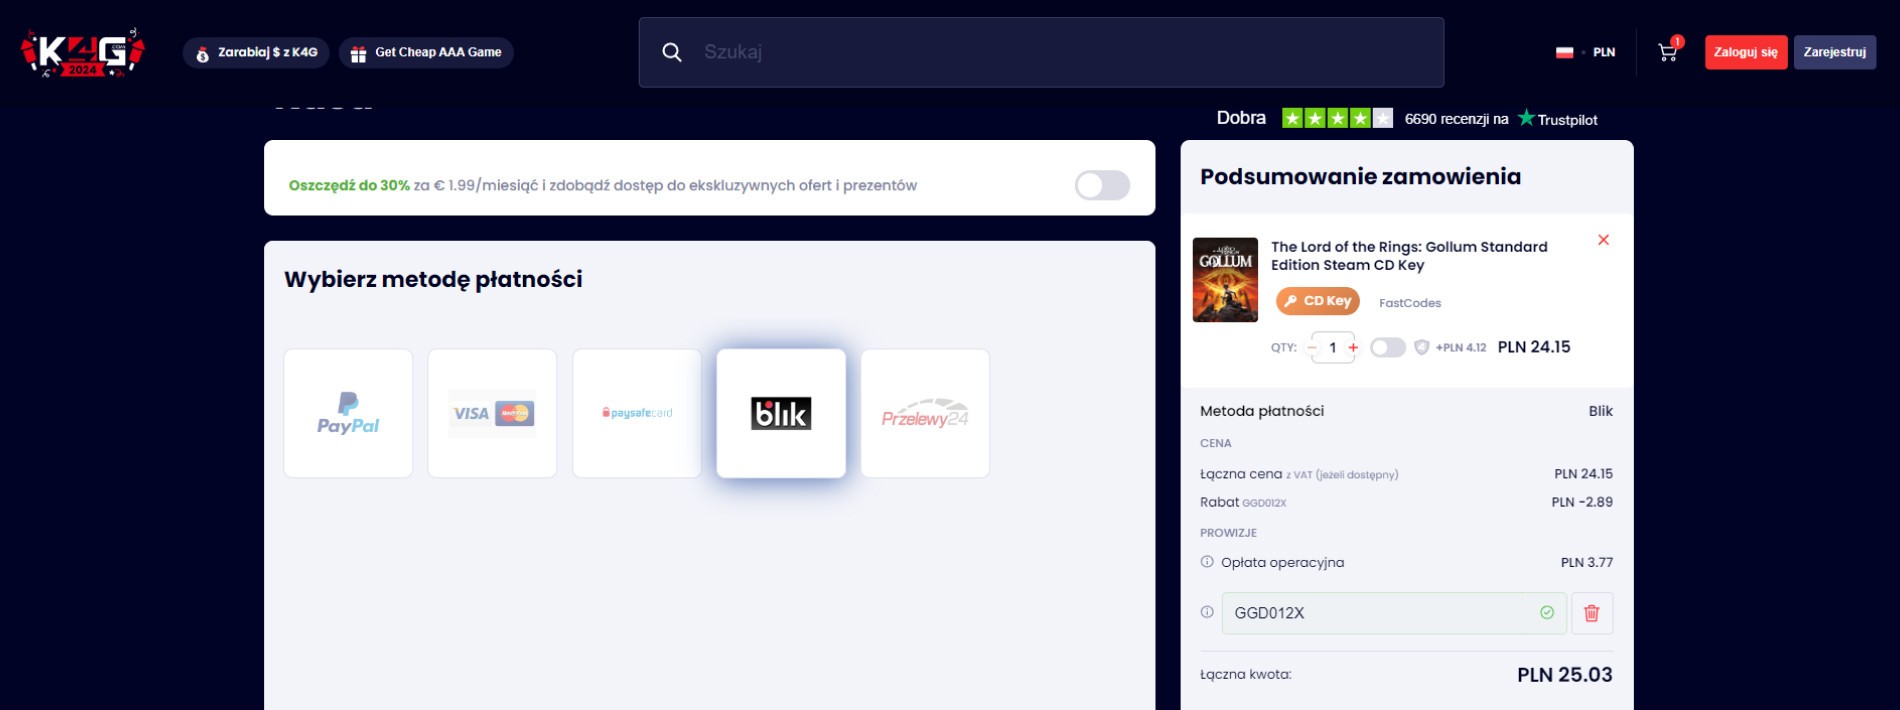
Task: Open The Lord of the Rings: Gollum title
Action: [1409, 255]
